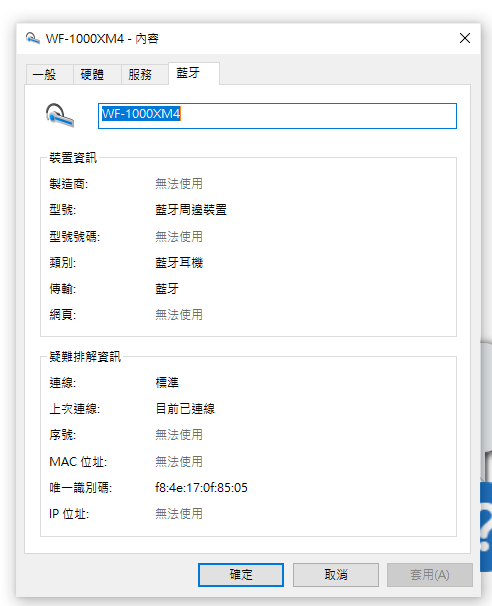This screenshot has height=606, width=492.
Task: Click the 序號 label
Action: tap(63, 435)
